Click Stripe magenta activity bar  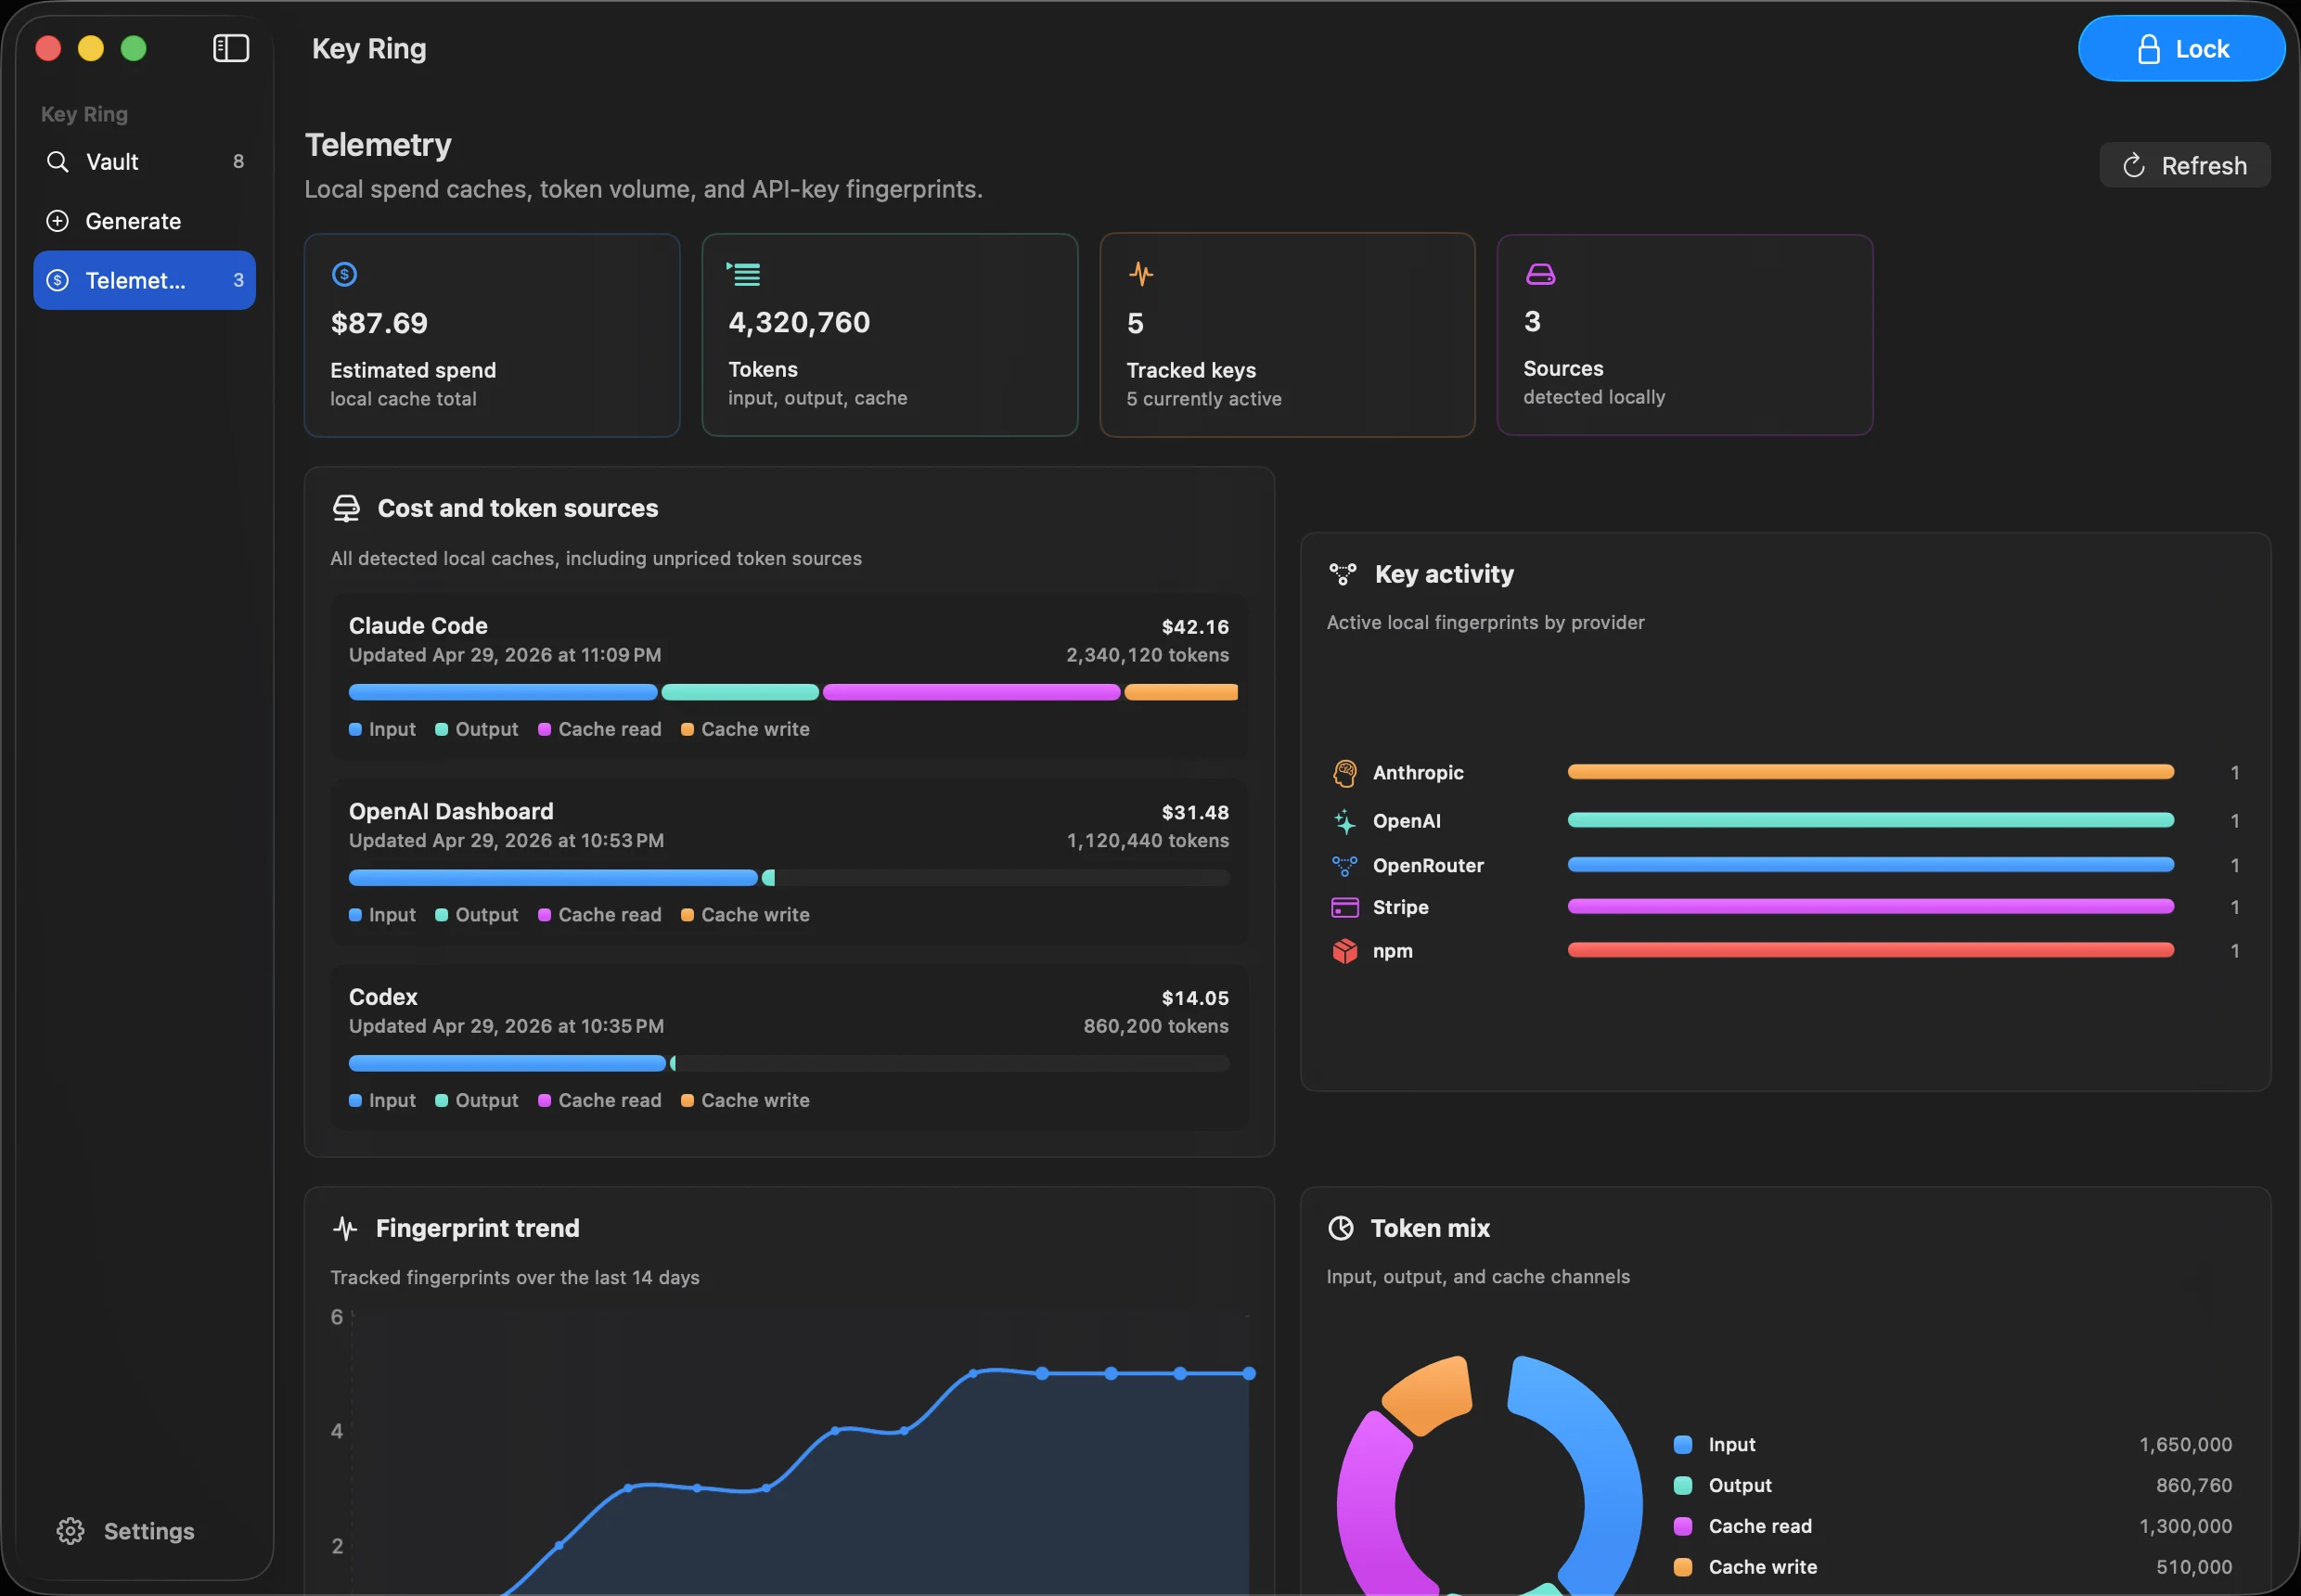tap(1870, 907)
